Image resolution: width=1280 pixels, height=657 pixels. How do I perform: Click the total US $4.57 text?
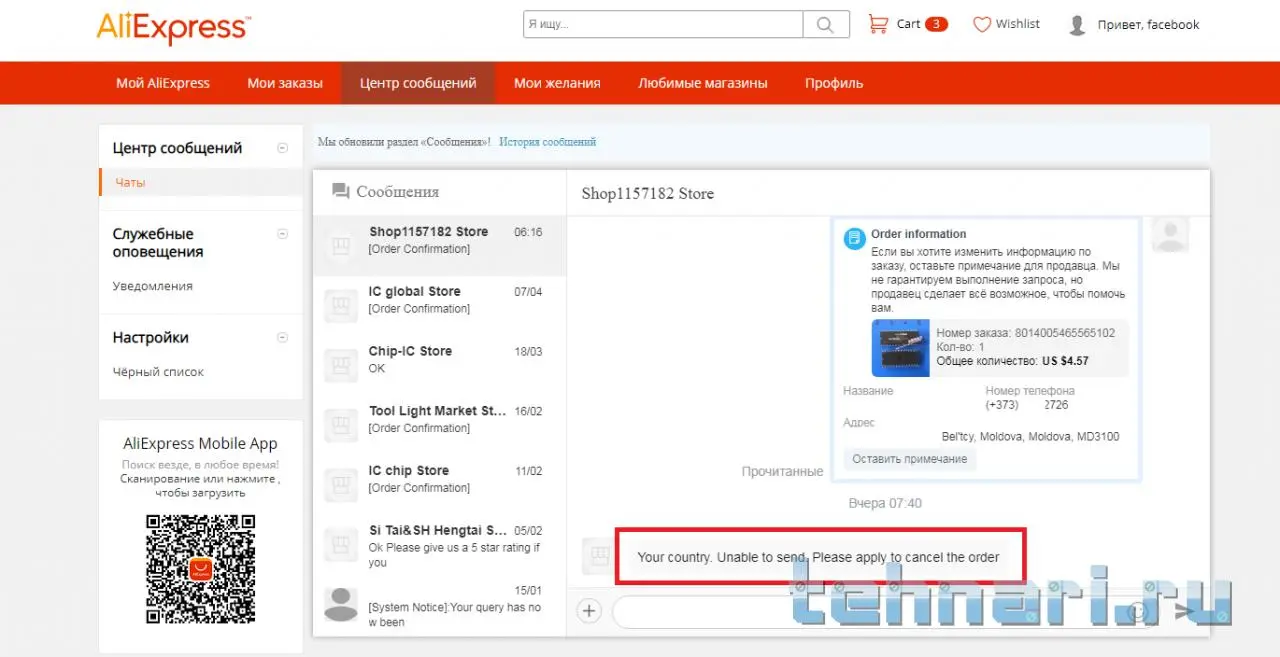pyautogui.click(x=1065, y=361)
